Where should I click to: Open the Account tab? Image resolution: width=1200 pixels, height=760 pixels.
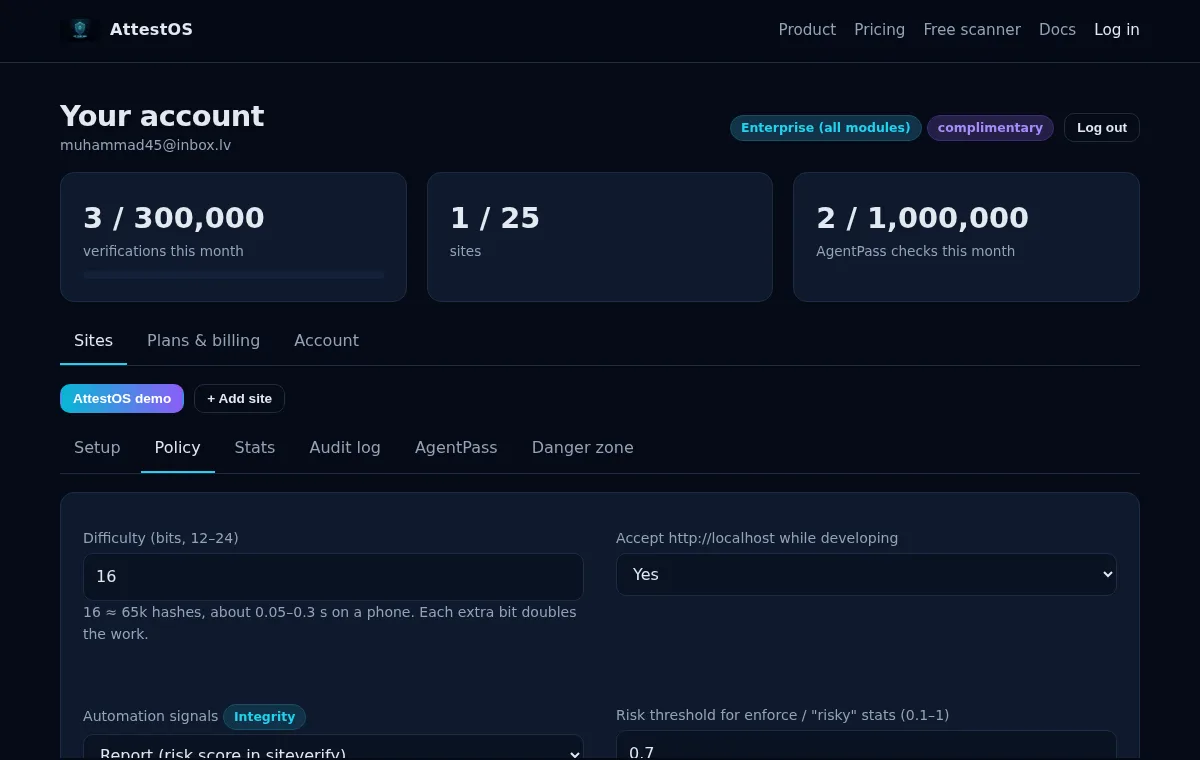click(326, 341)
